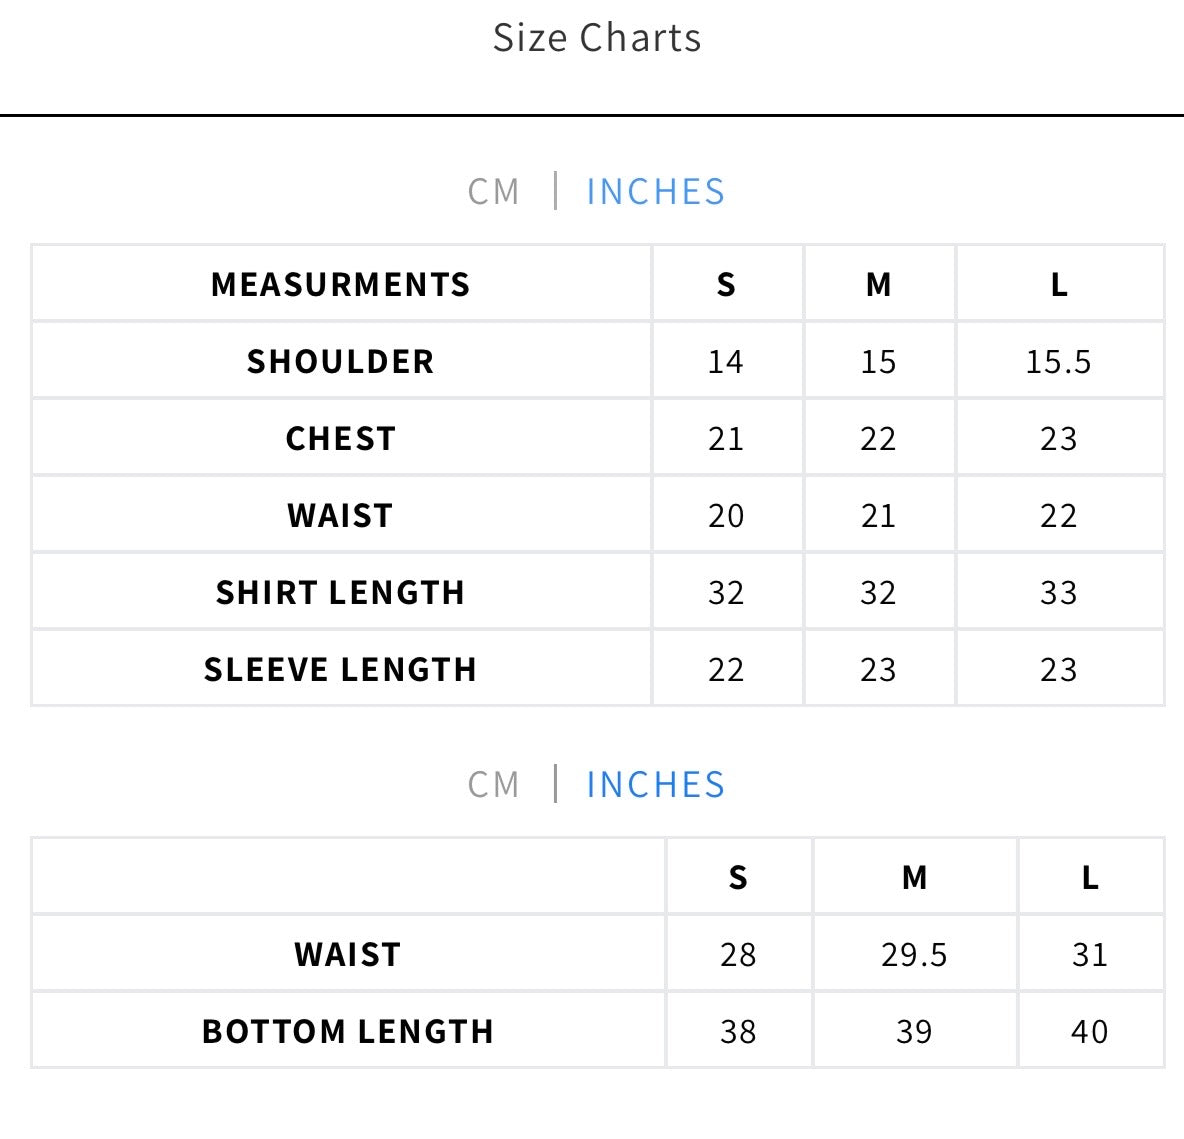
Task: Click the MEASURMENTS header cell
Action: pyautogui.click(x=341, y=285)
